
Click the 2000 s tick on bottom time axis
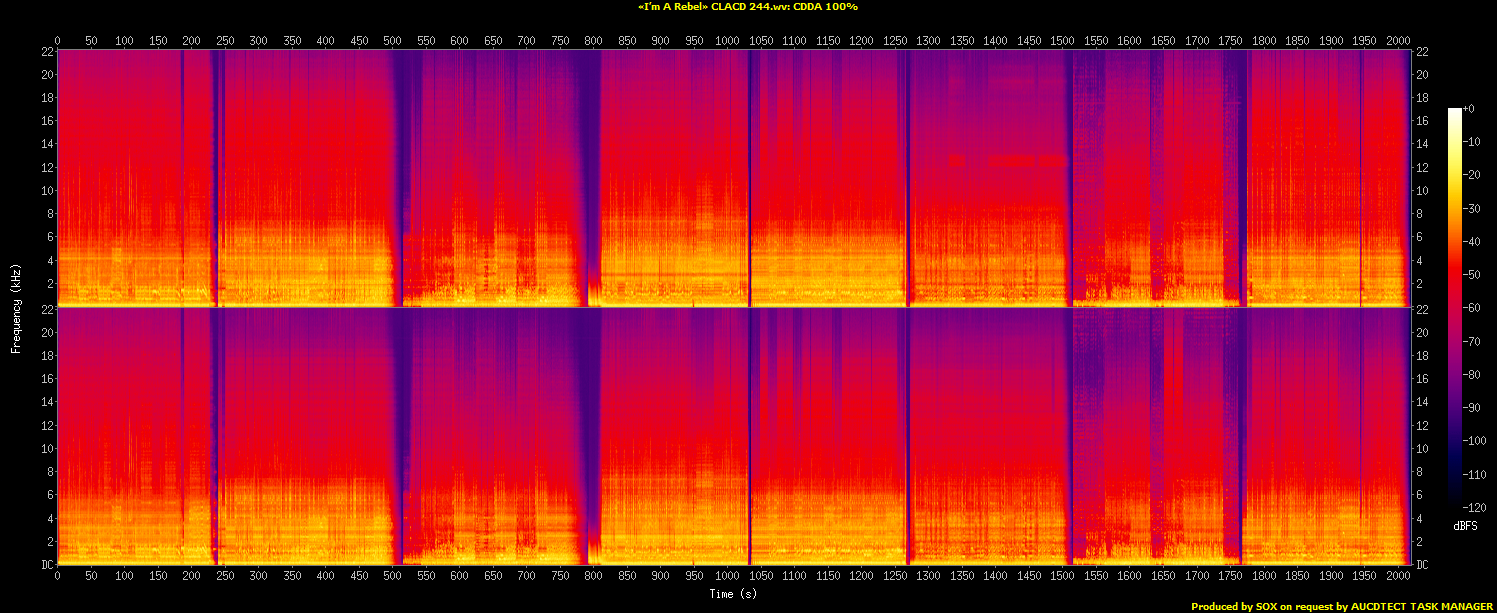(x=1397, y=577)
